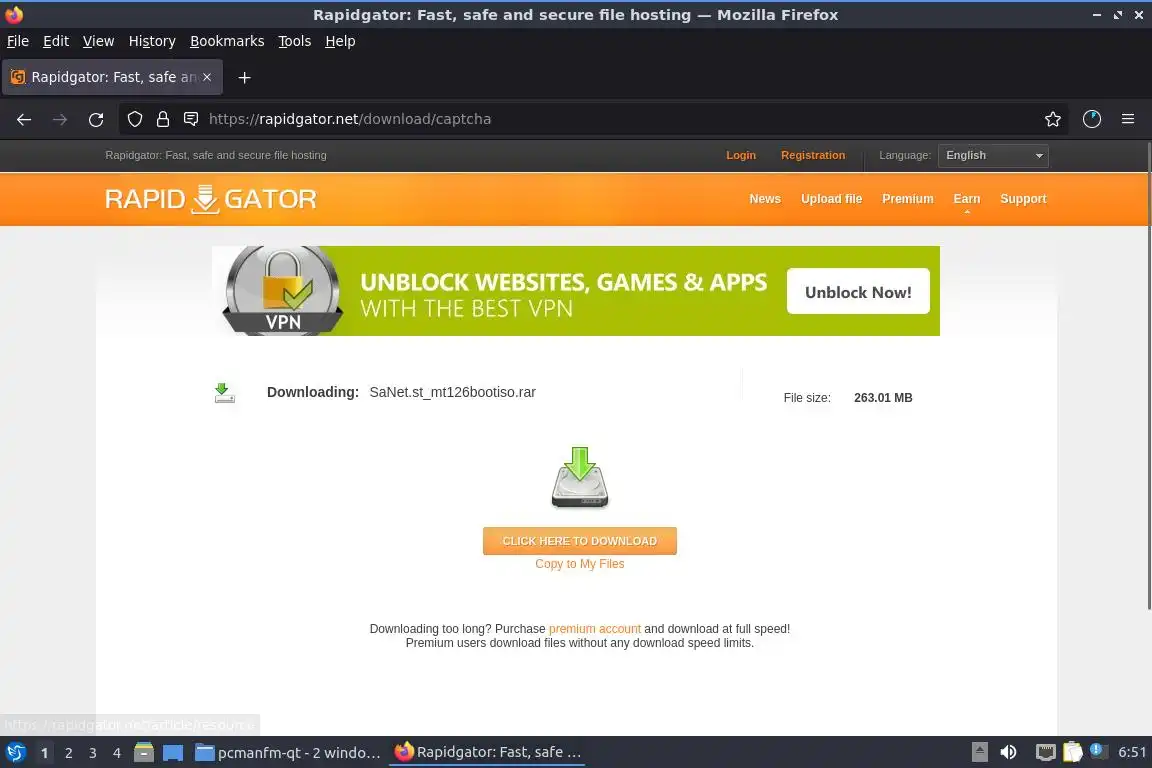Select the Rapidgator browser tab

pos(112,77)
